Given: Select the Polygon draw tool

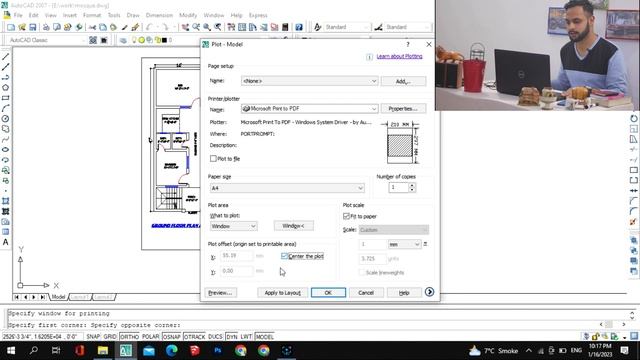Looking at the screenshot, I should [x=5, y=87].
